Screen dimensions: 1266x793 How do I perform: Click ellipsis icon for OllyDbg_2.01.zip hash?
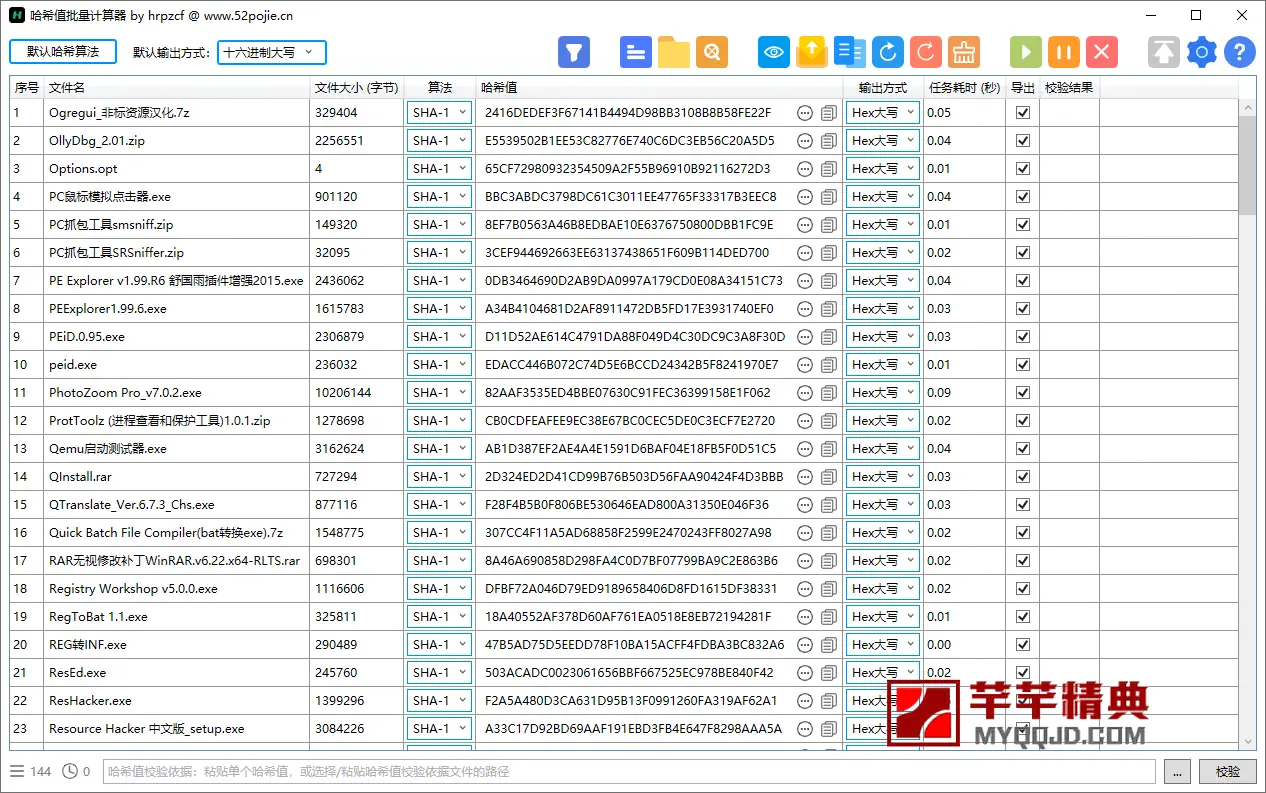point(805,141)
